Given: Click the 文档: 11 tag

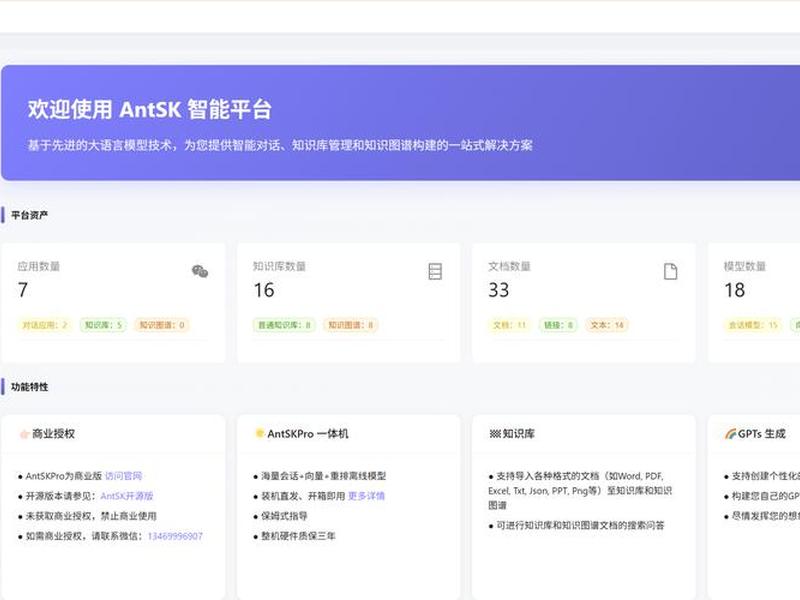Looking at the screenshot, I should [x=510, y=325].
